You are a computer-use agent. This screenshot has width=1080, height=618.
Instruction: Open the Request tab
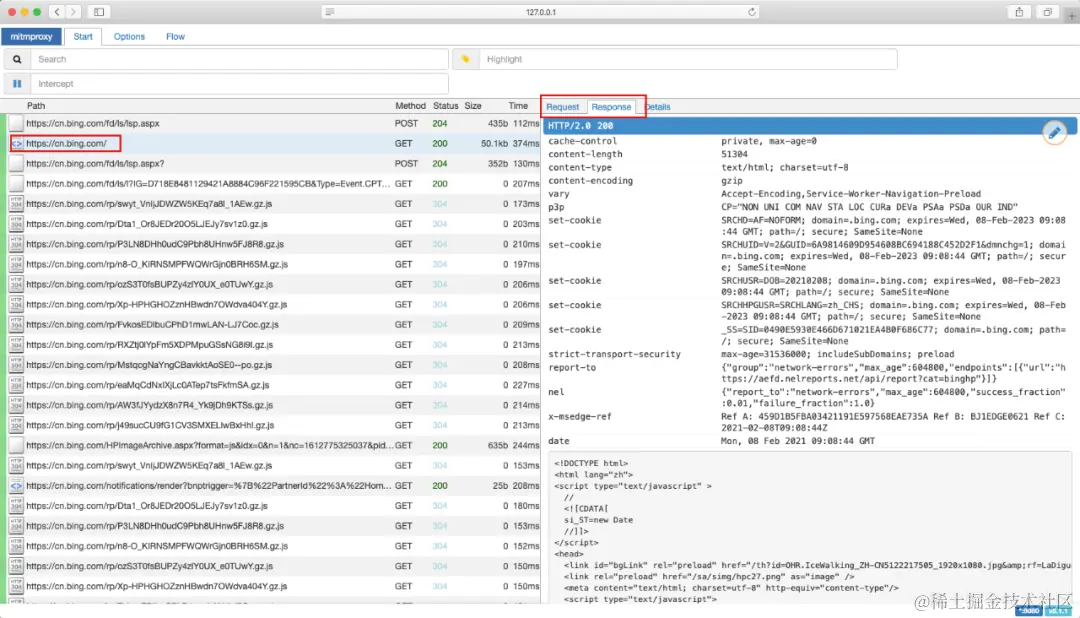point(563,107)
